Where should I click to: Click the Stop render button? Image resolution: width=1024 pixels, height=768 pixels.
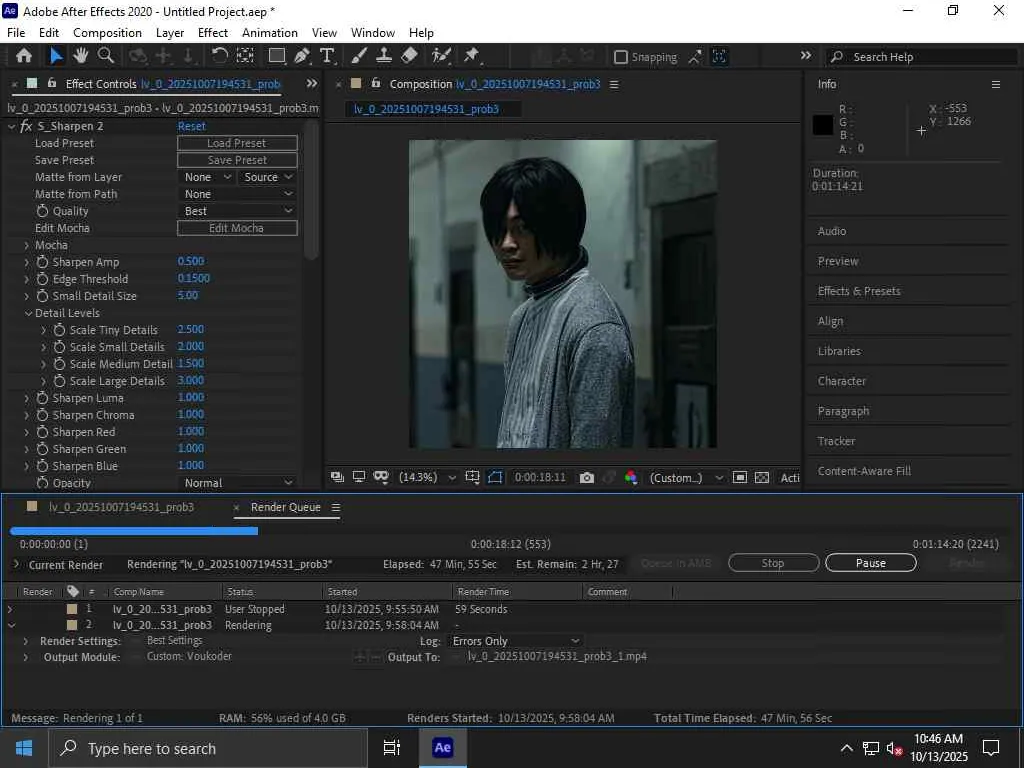(x=773, y=563)
